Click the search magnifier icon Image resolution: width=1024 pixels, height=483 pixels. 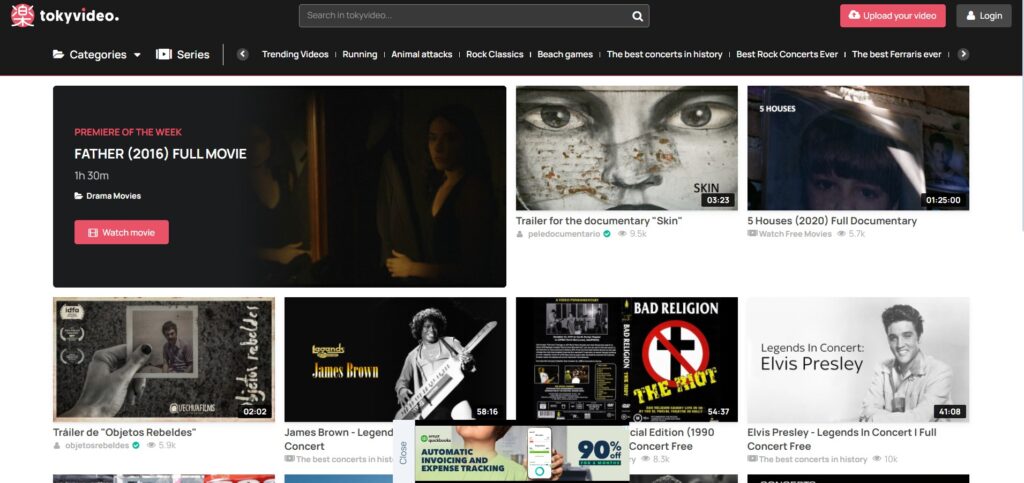637,16
